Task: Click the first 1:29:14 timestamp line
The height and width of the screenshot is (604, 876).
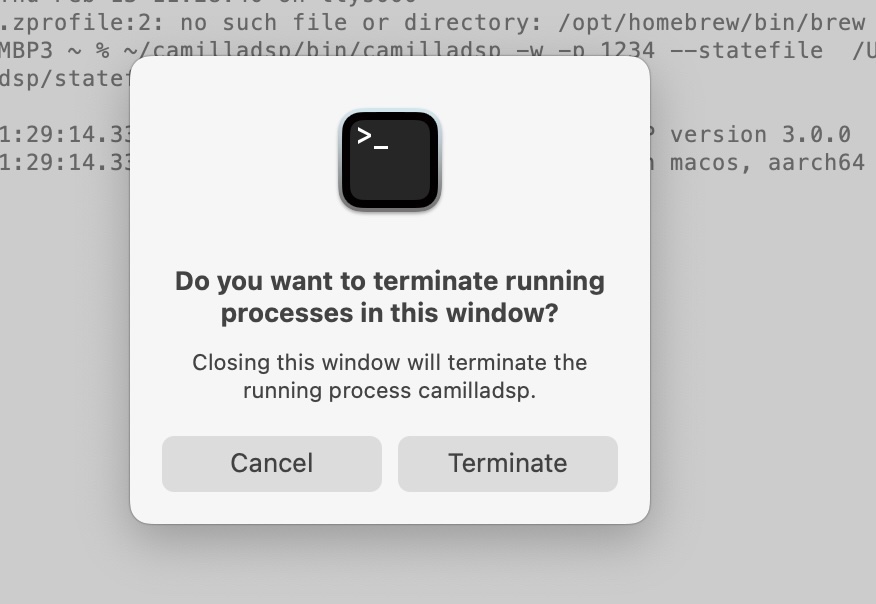Action: [65, 135]
